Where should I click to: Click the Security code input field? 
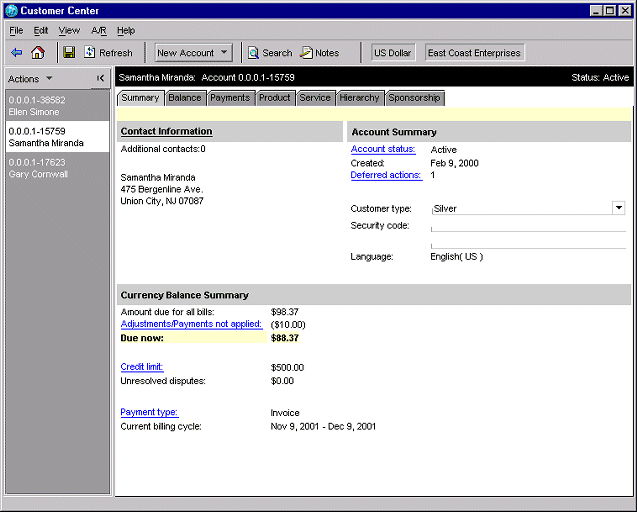click(x=527, y=226)
